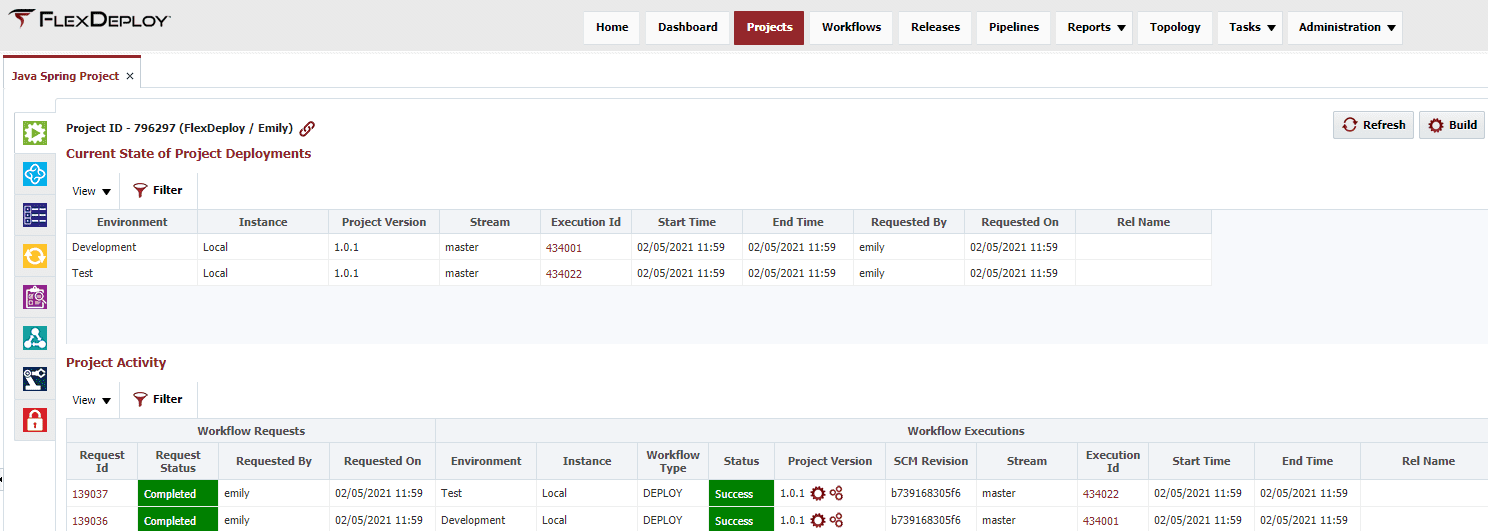1488x531 pixels.
Task: Open the orange circular-arrows sidebar icon
Action: tap(35, 256)
